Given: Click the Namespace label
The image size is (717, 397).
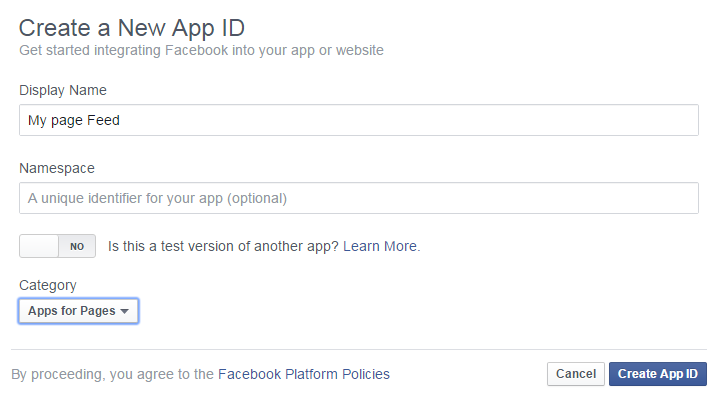Looking at the screenshot, I should click(57, 168).
